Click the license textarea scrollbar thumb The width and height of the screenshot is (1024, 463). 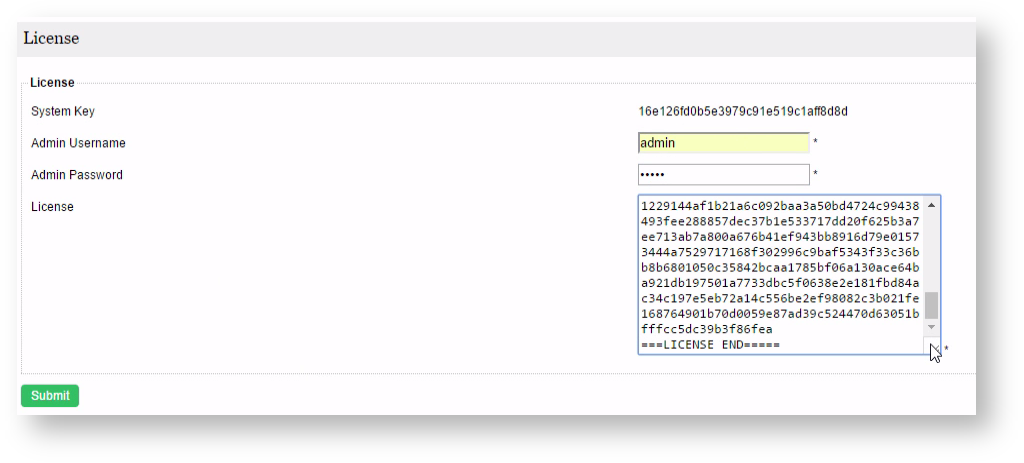pos(932,305)
